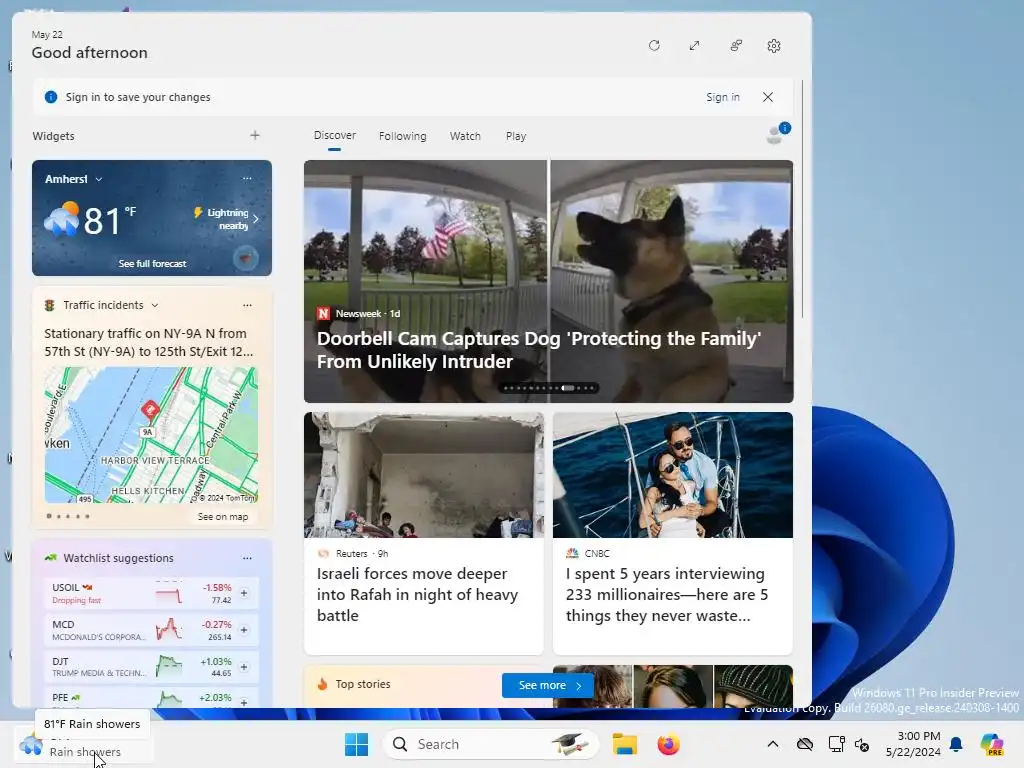Click the muted volume tray icon
Viewport: 1024px width, 768px height.
[862, 744]
